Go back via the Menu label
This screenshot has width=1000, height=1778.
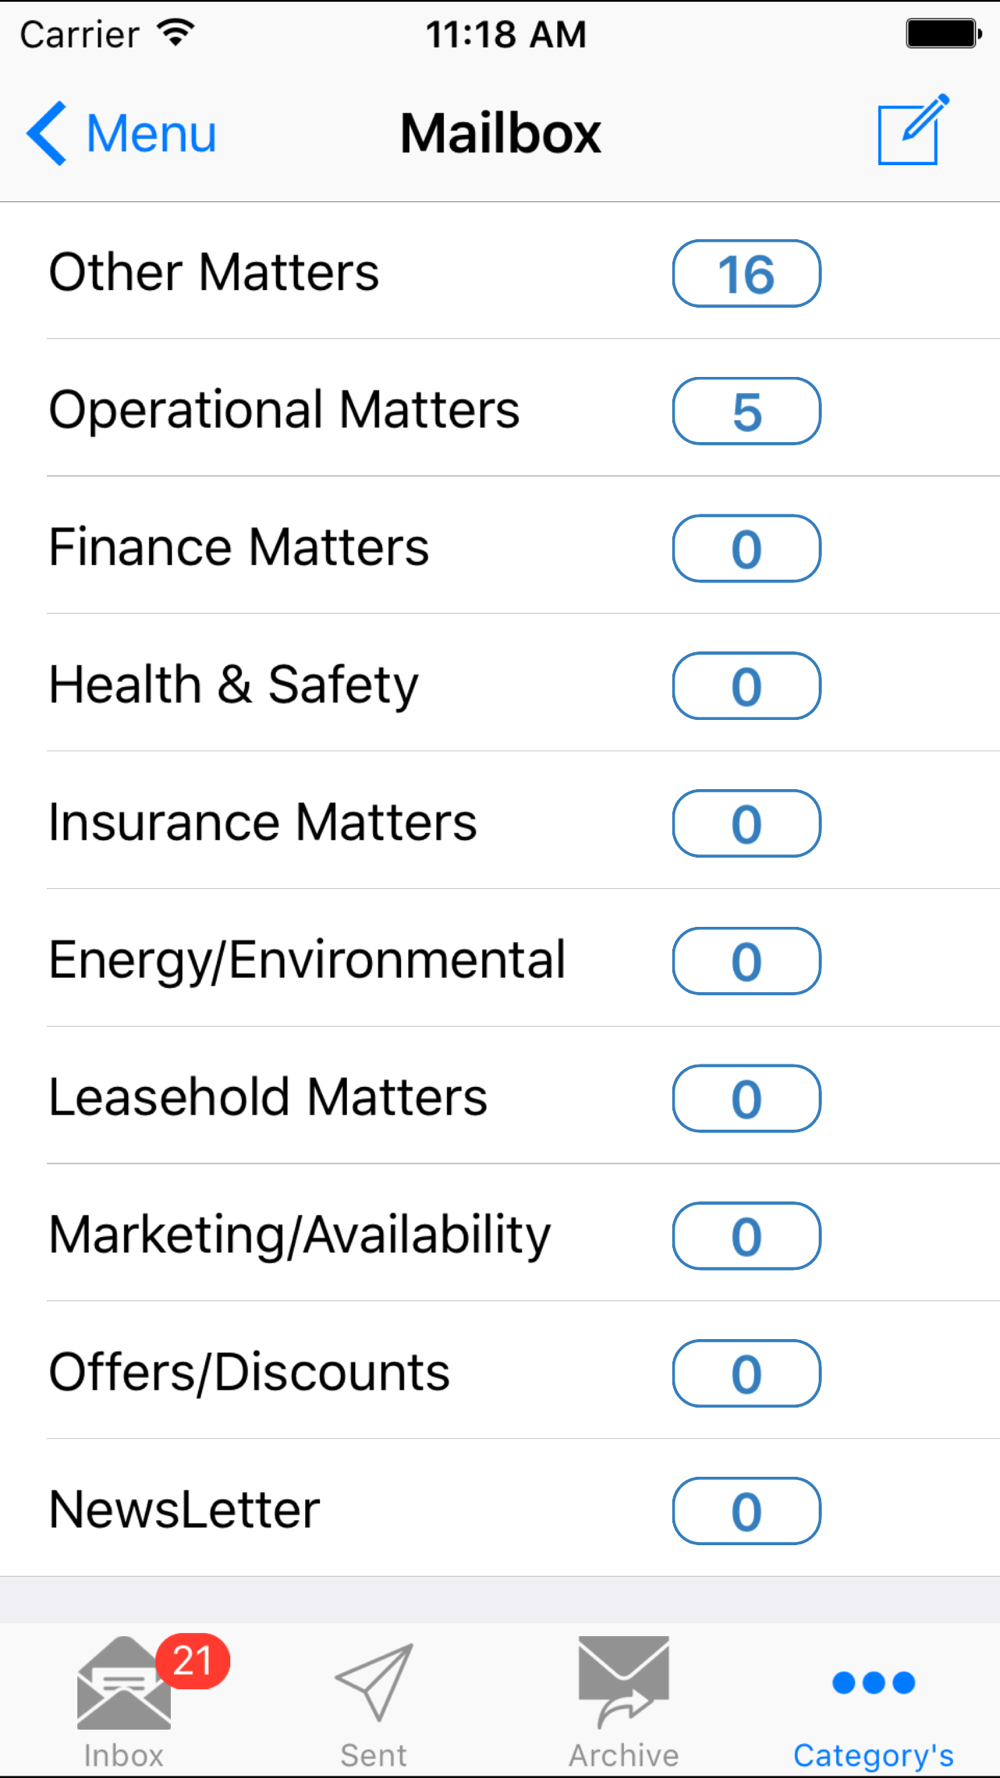[x=151, y=134]
